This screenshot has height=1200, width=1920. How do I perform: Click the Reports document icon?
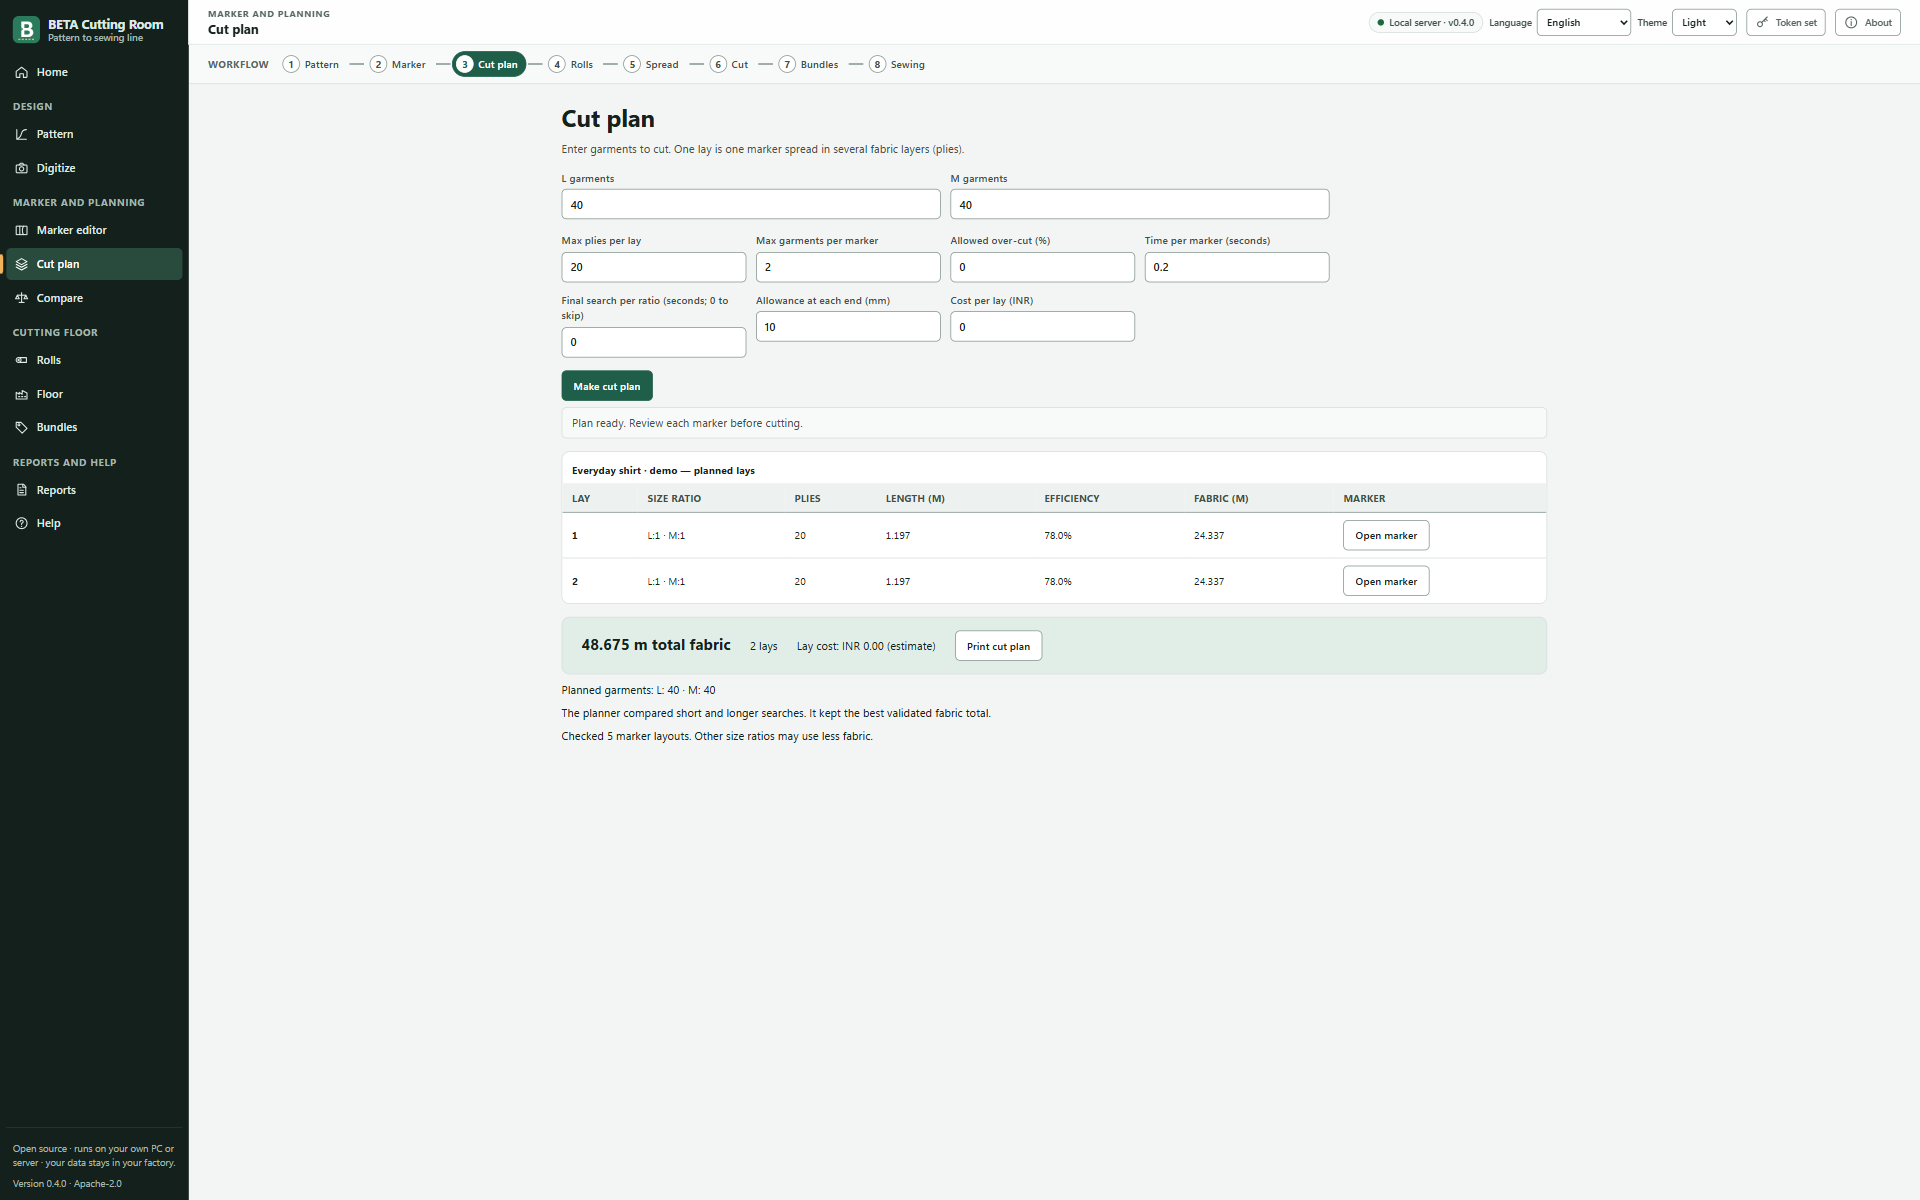[21, 490]
